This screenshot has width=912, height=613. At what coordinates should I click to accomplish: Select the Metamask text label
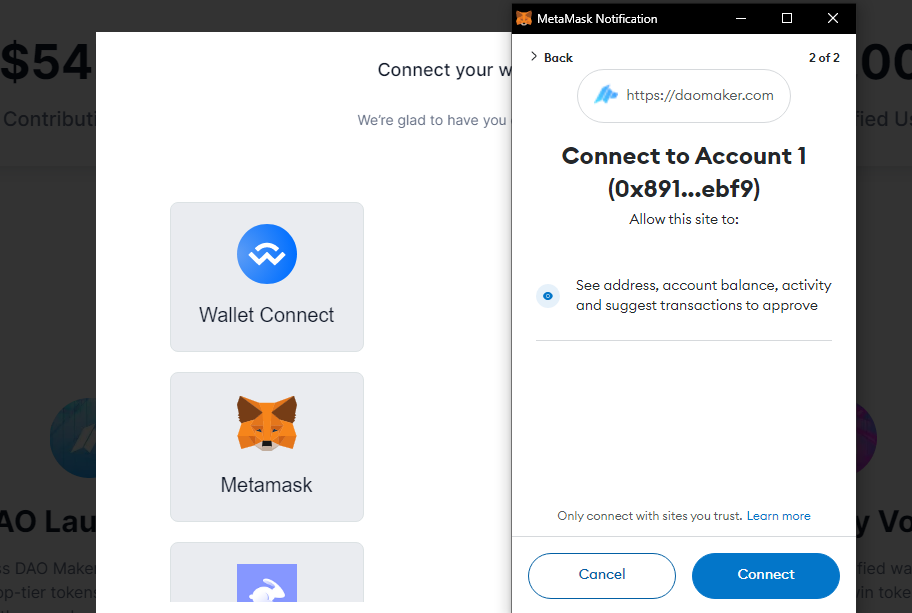(x=267, y=485)
